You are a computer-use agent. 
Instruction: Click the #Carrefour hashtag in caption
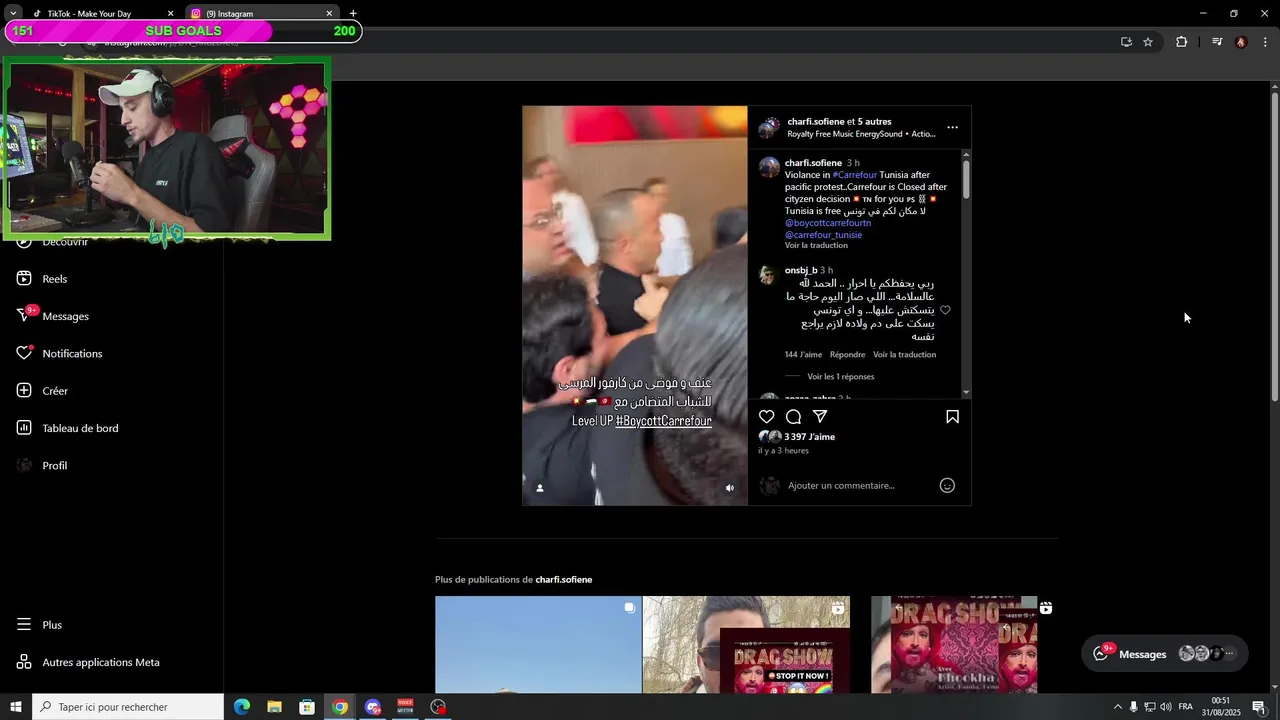854,175
